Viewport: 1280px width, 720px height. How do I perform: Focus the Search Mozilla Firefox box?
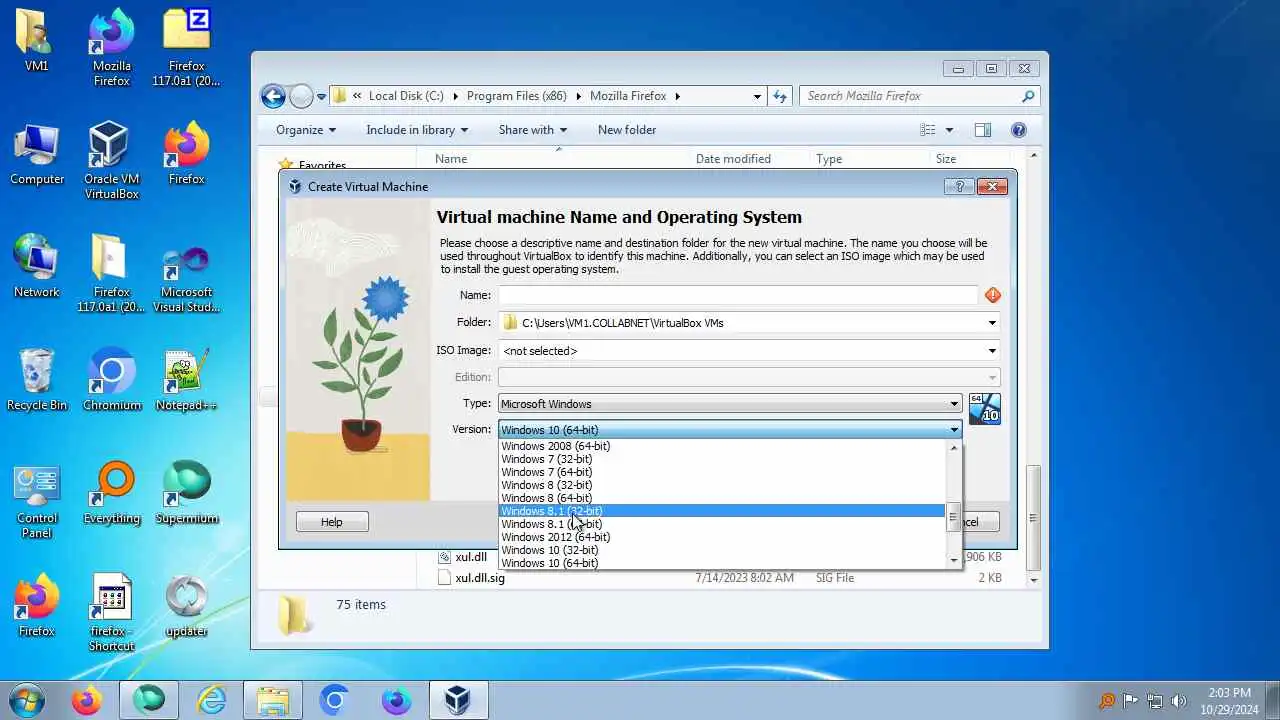coord(919,96)
